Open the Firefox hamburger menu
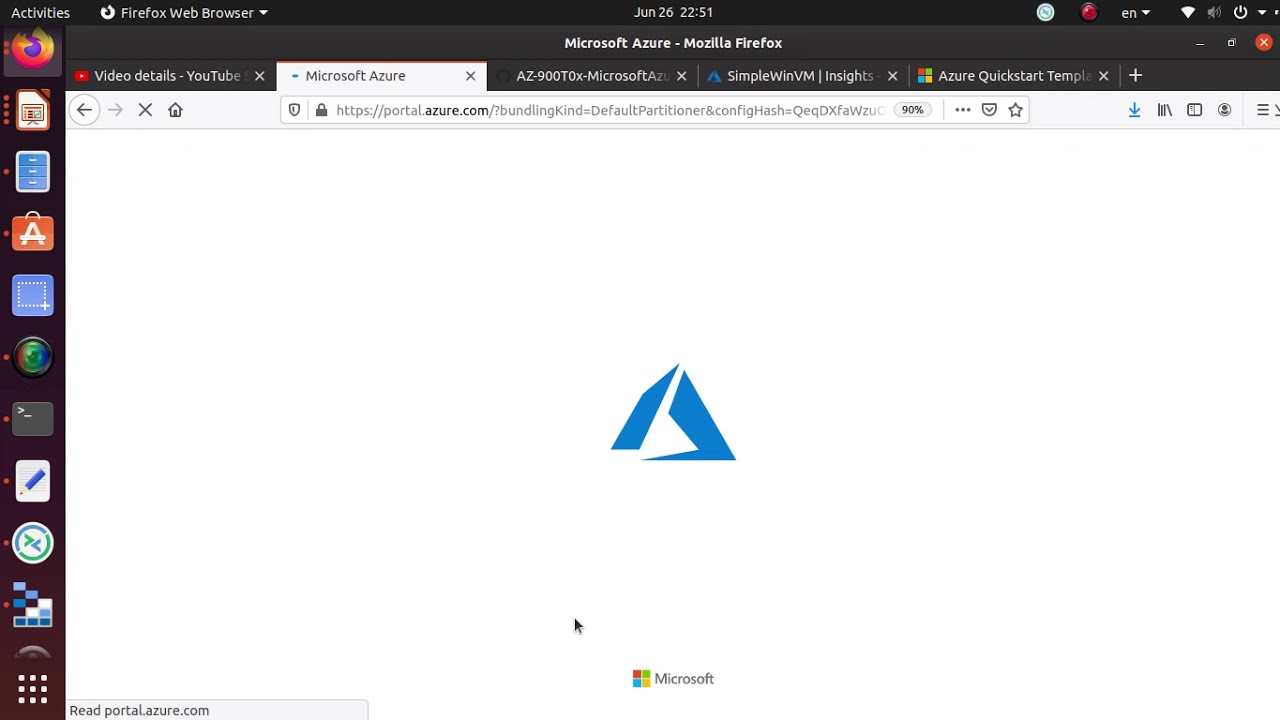 [x=1262, y=110]
